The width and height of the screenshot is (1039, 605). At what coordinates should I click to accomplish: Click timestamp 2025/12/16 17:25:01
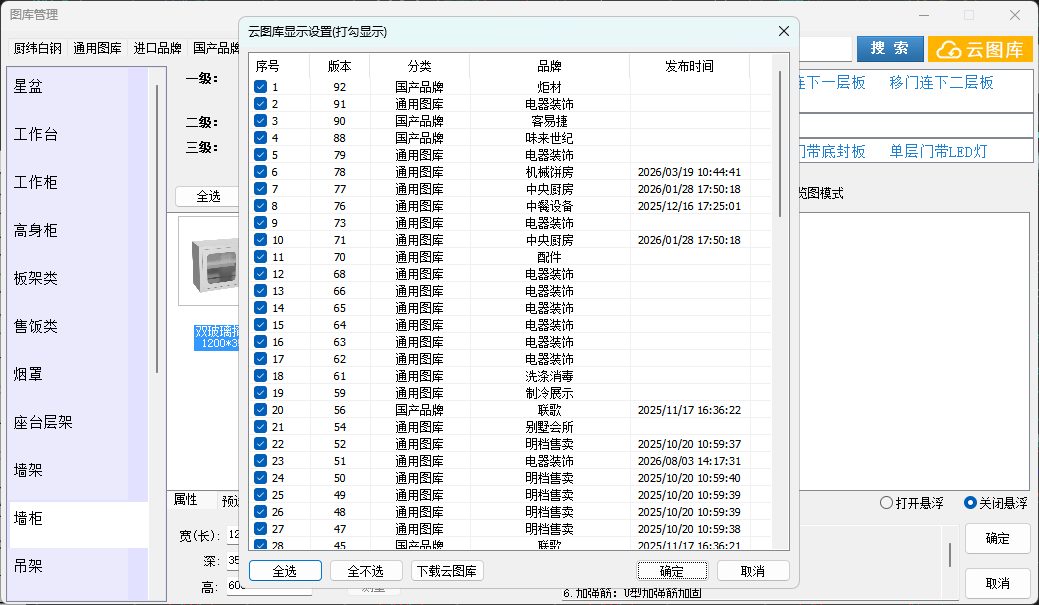click(689, 205)
